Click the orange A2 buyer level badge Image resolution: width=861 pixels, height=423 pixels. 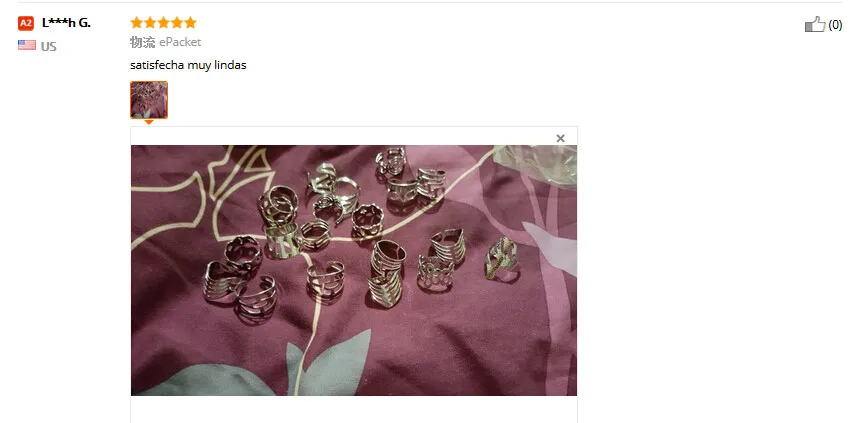pos(26,23)
